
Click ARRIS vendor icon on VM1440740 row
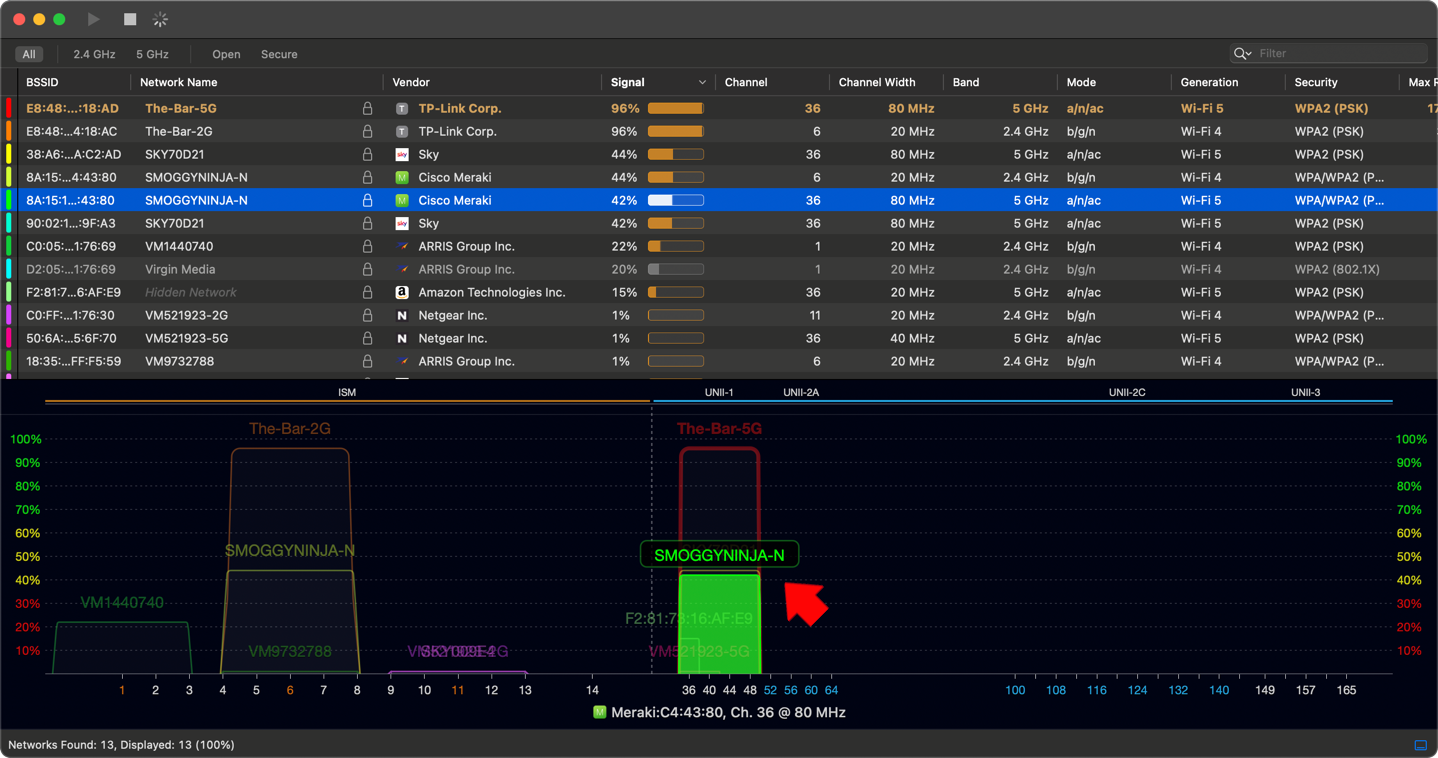[x=402, y=246]
